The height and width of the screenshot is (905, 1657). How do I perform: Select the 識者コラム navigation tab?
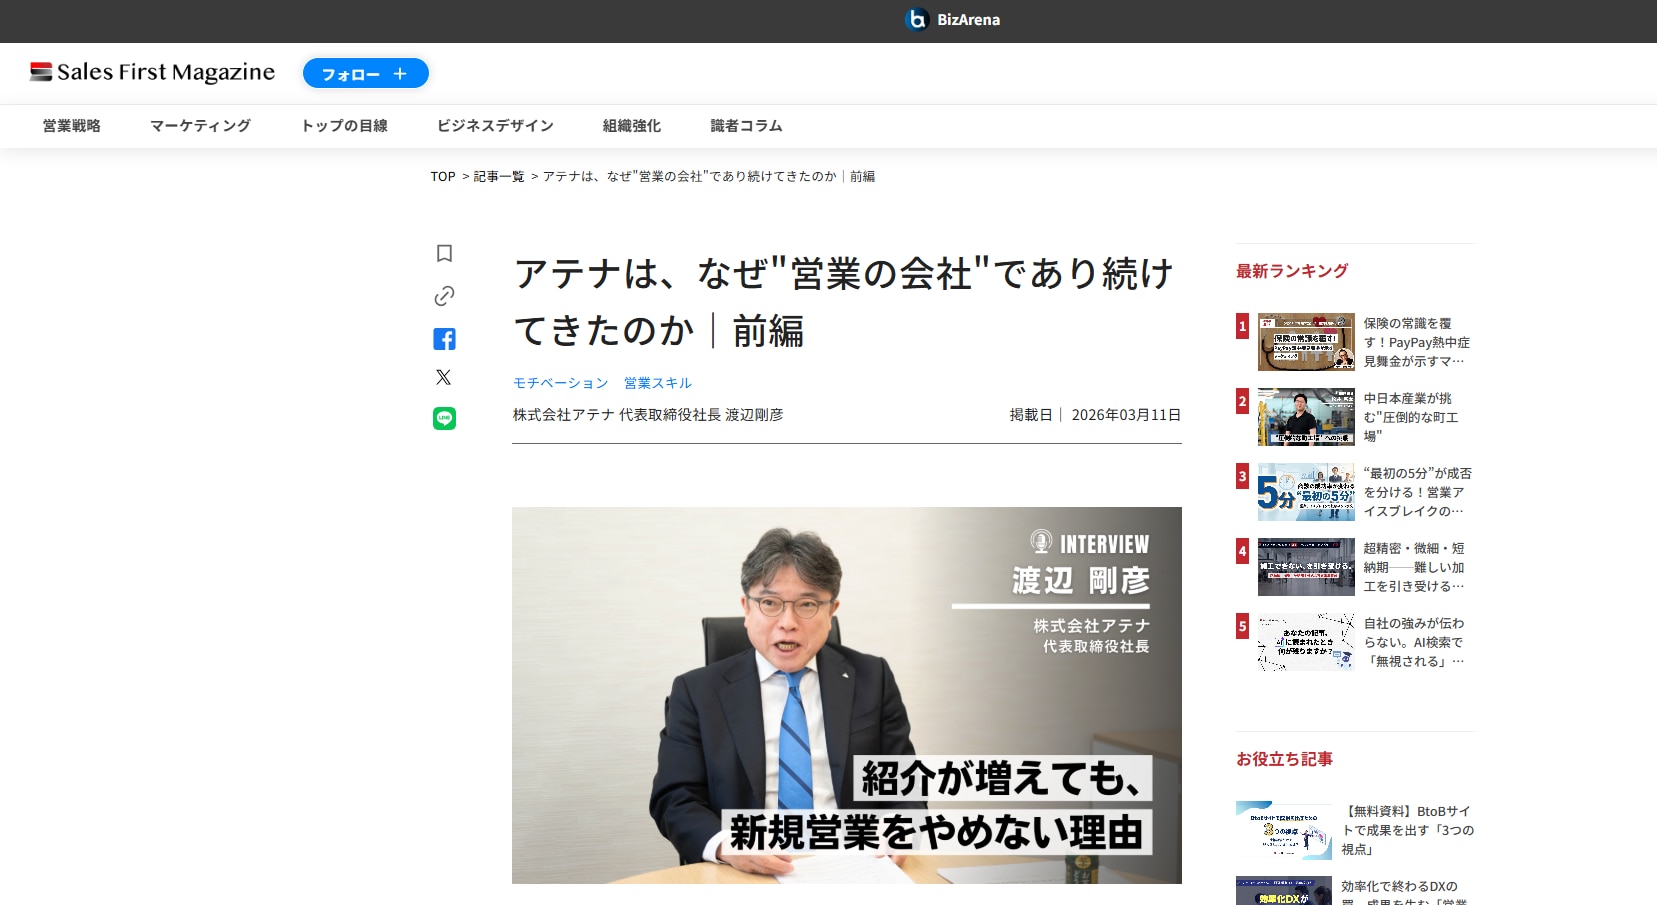click(746, 126)
